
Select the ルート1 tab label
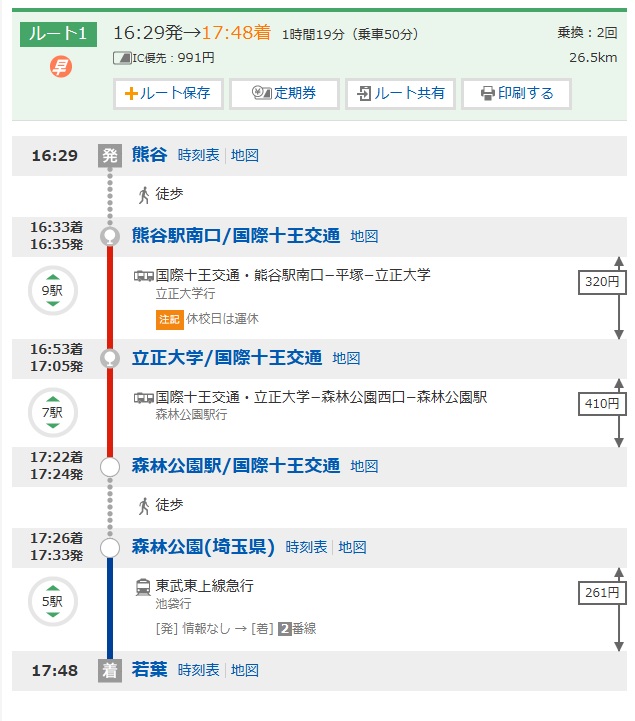coord(59,33)
